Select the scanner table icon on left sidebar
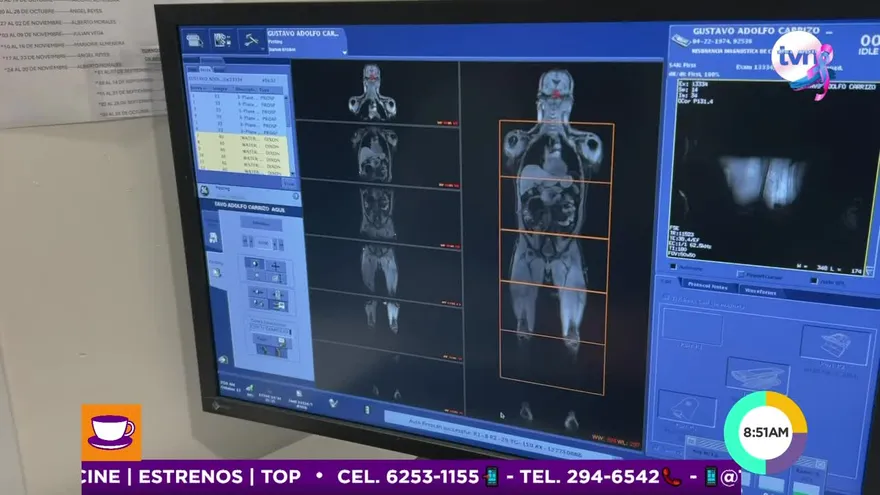This screenshot has height=495, width=880. [x=214, y=238]
